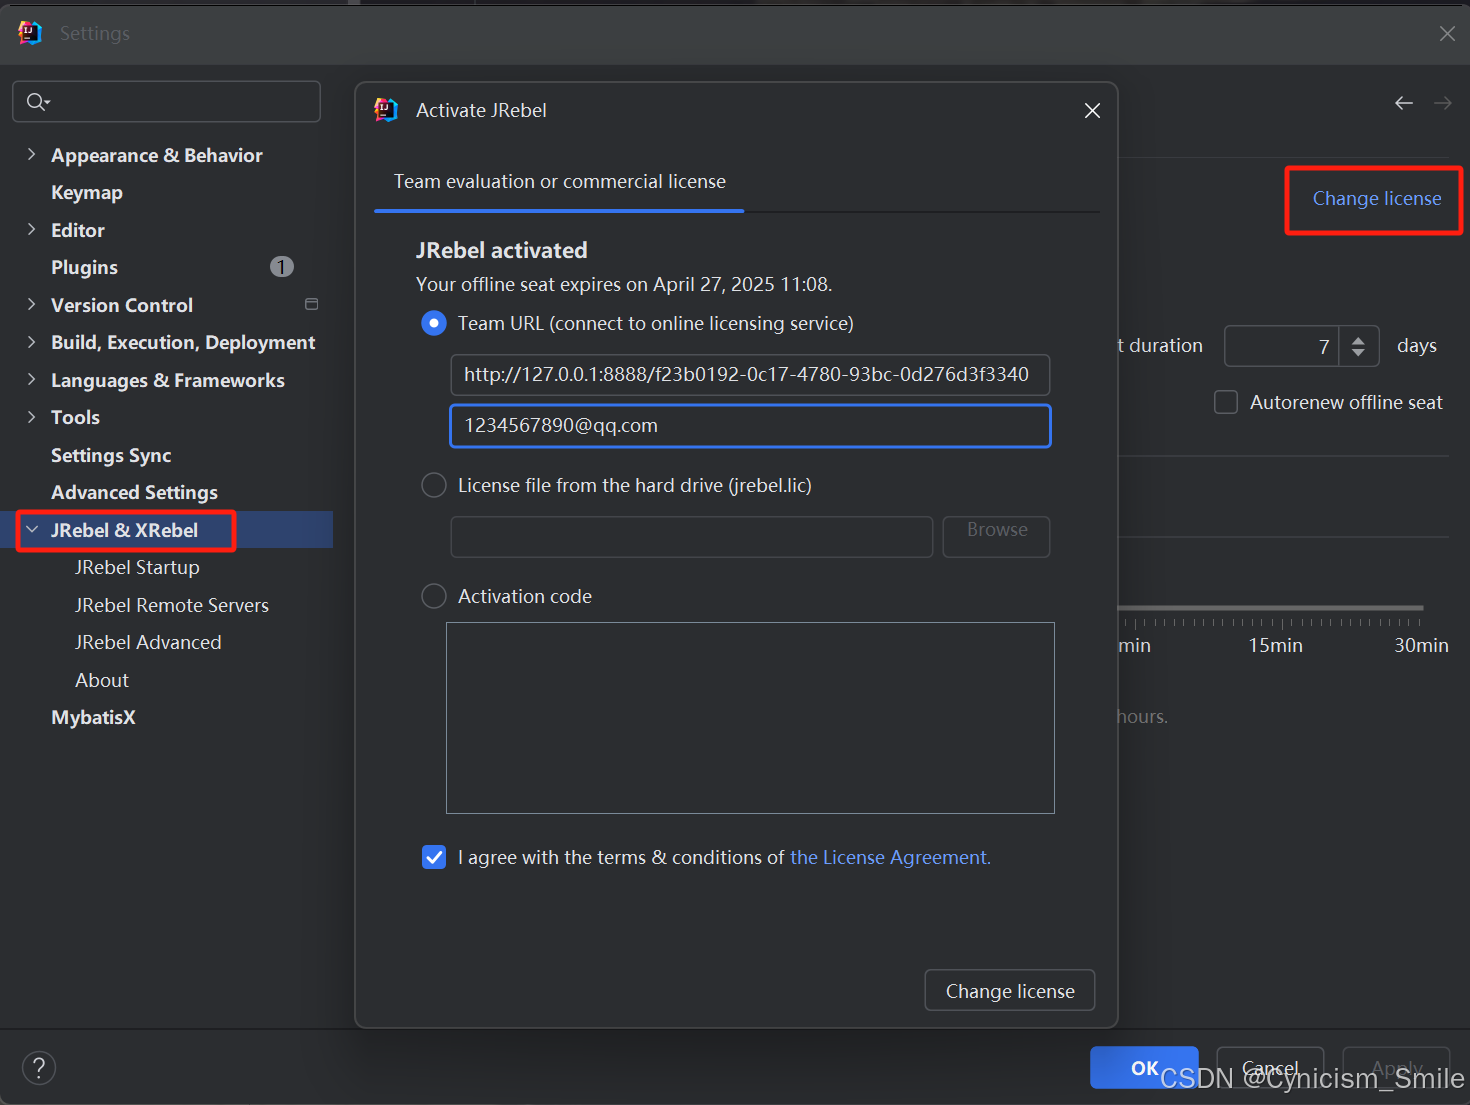Open the License Agreement link

tap(890, 857)
